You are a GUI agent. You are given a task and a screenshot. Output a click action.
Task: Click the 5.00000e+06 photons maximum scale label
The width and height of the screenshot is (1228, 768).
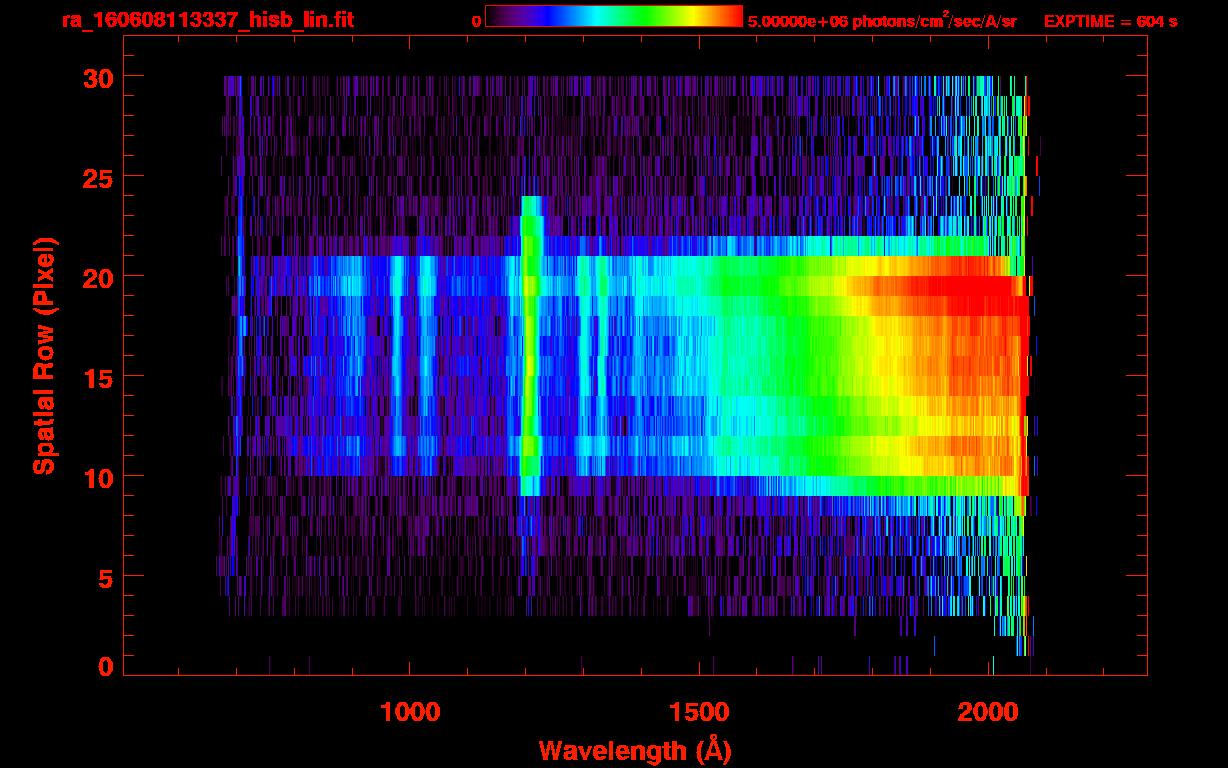[x=881, y=21]
